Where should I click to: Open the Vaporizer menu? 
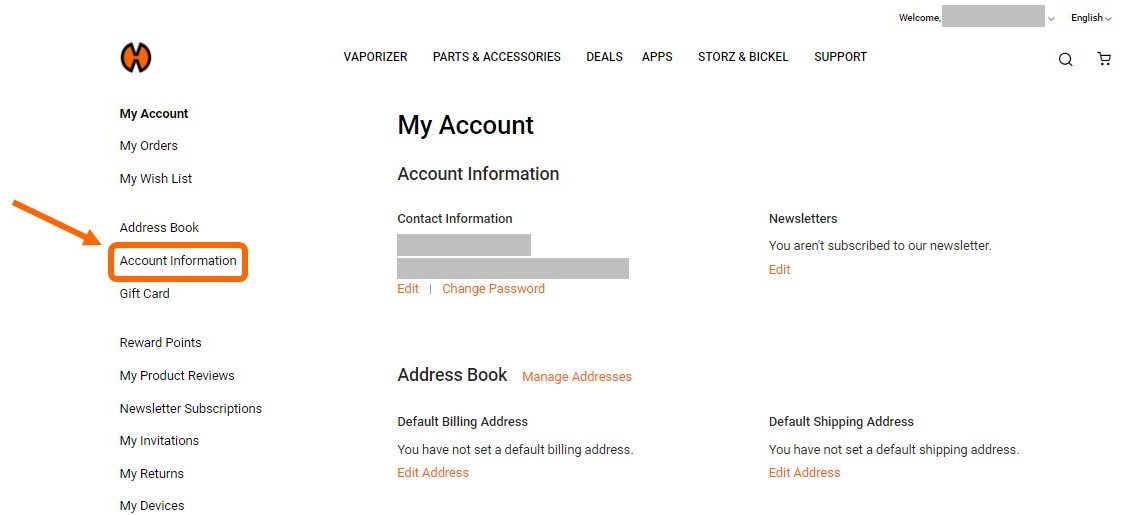point(375,57)
